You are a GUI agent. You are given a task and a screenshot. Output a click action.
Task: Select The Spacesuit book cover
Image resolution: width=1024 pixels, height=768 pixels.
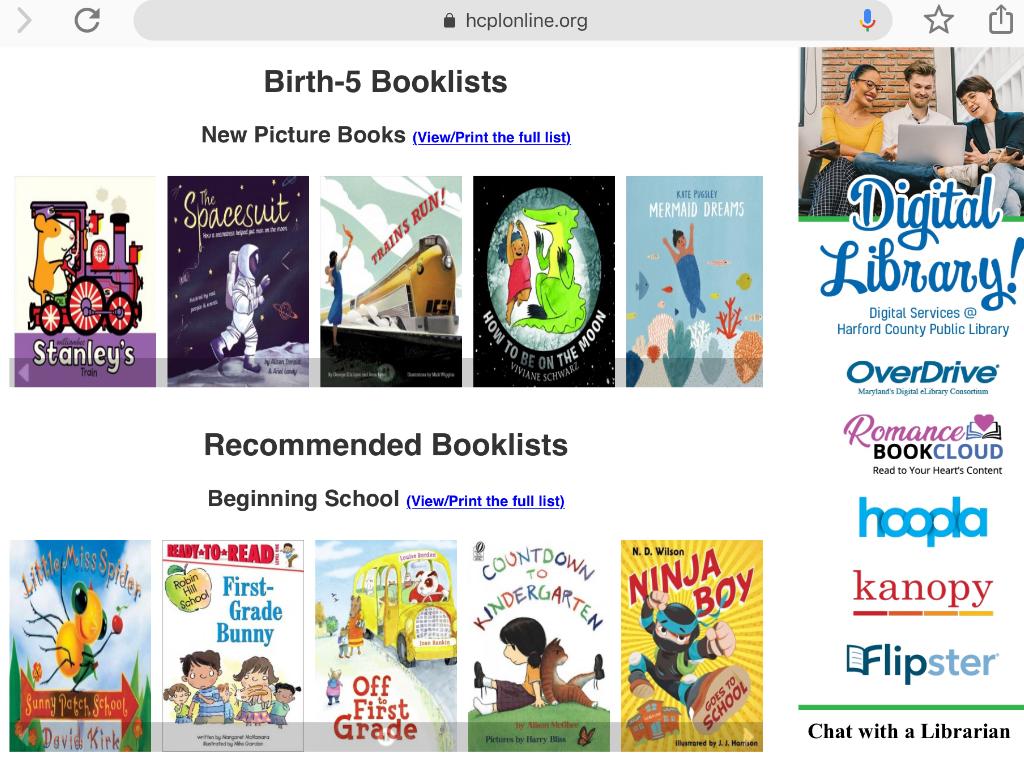click(238, 281)
